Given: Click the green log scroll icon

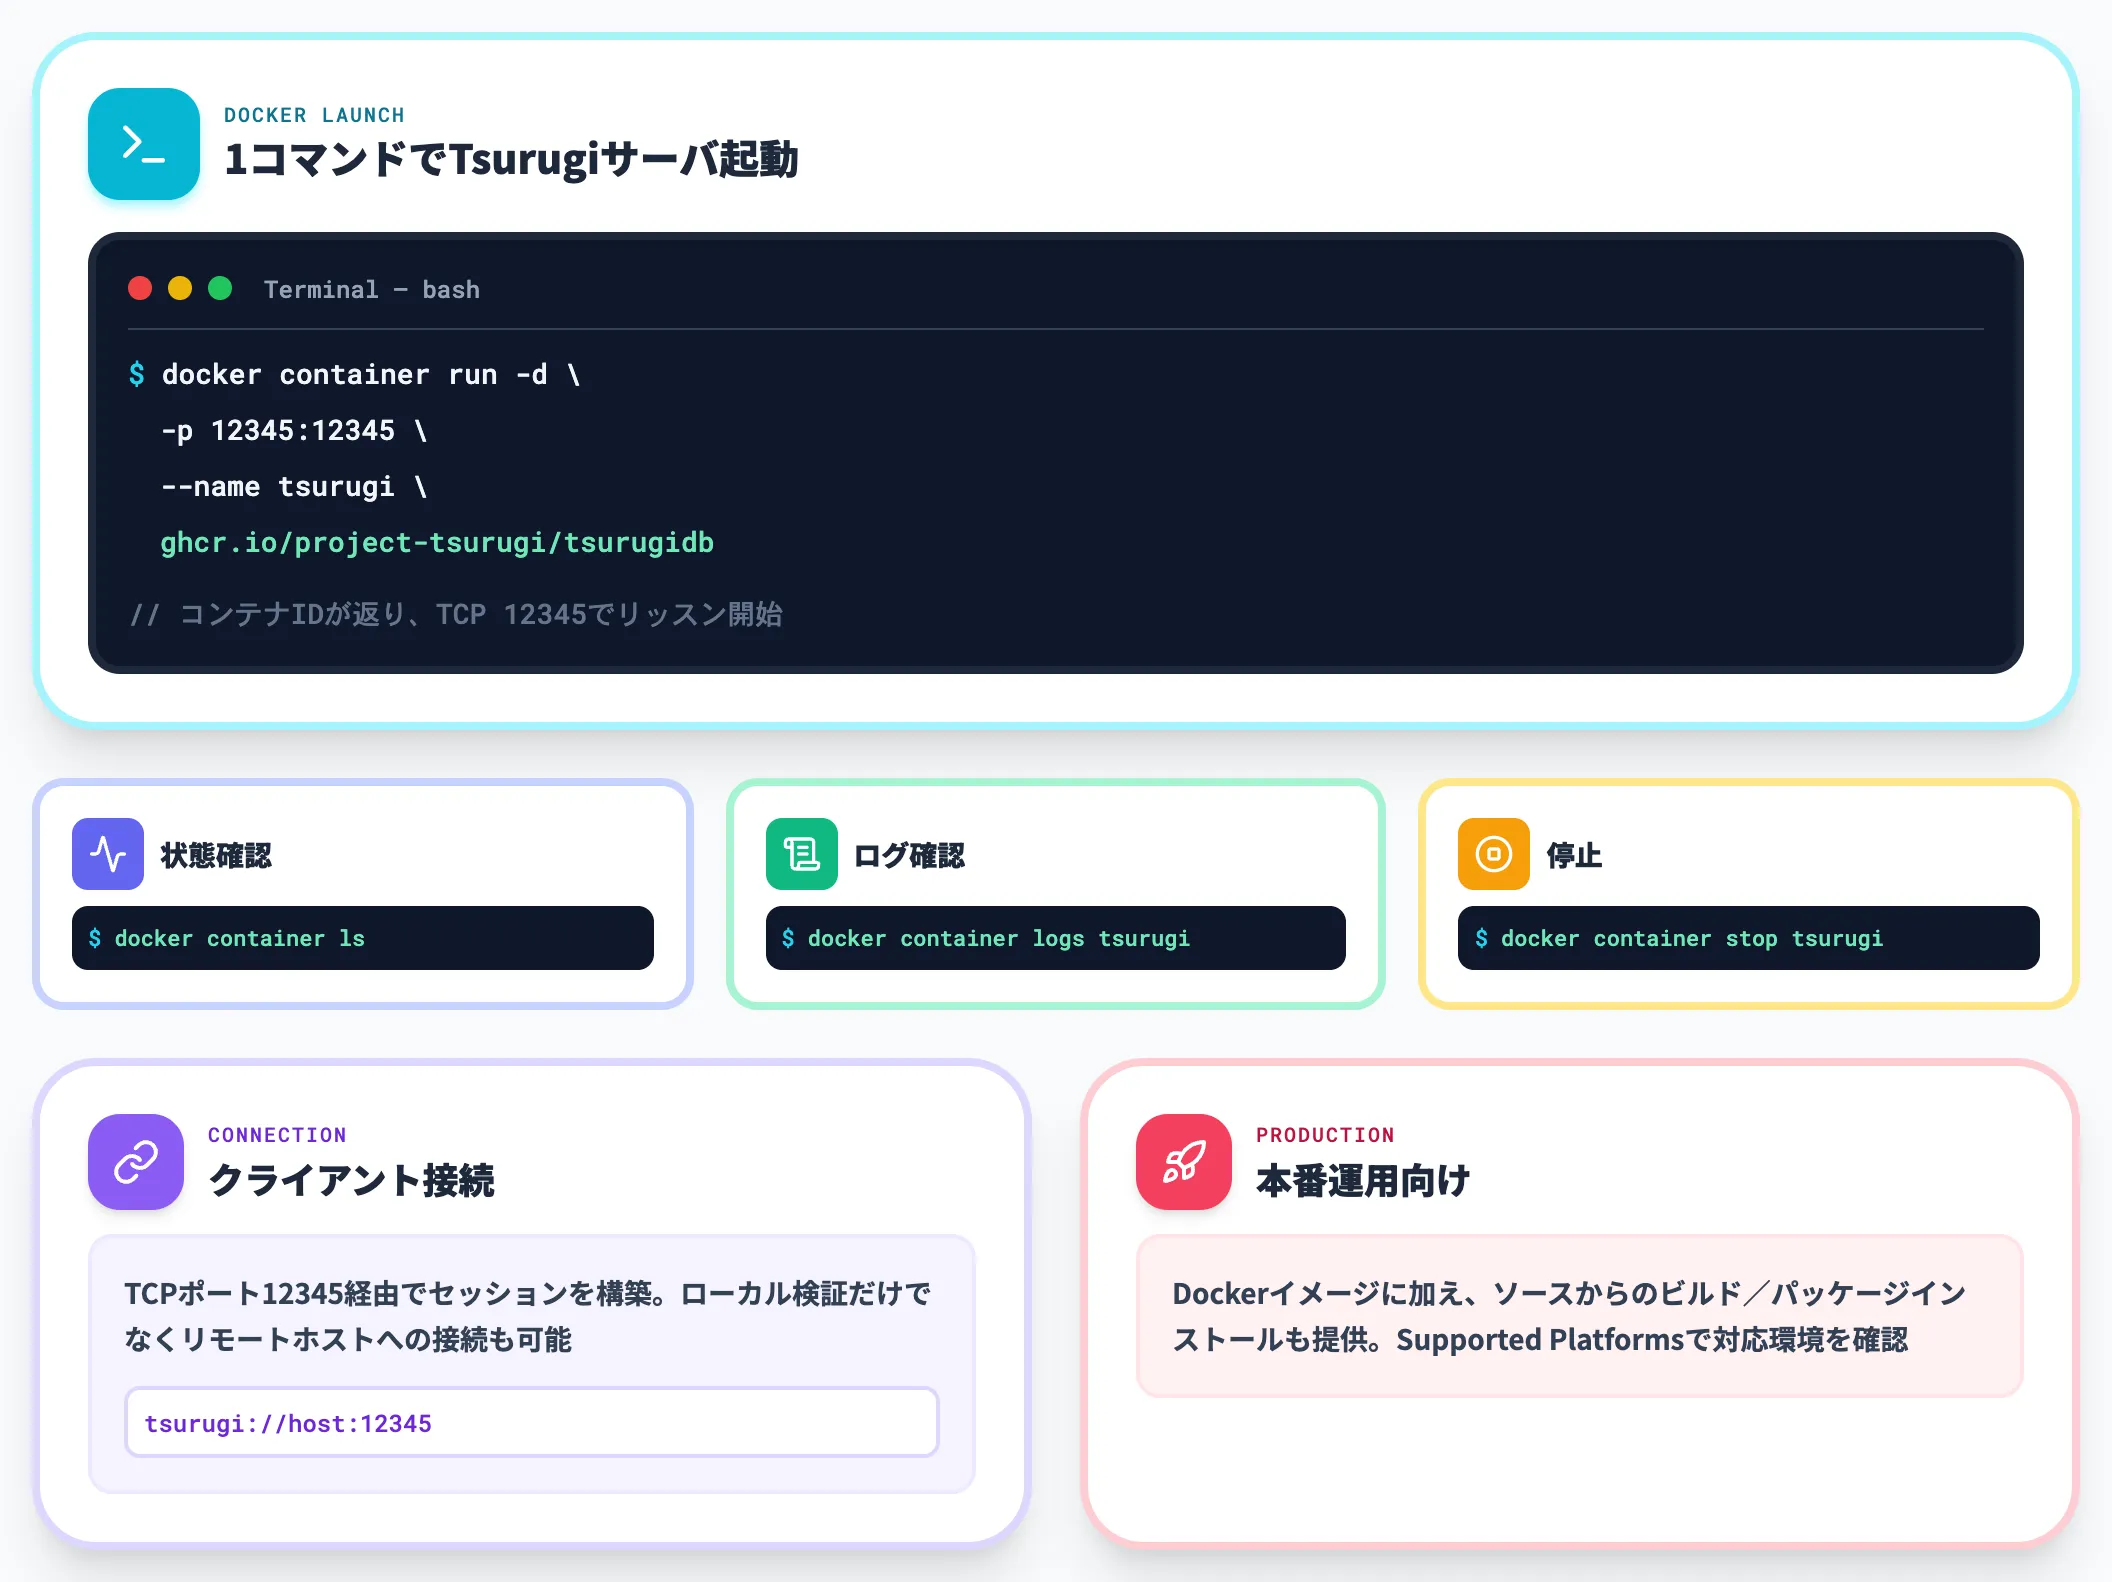Looking at the screenshot, I should click(802, 854).
